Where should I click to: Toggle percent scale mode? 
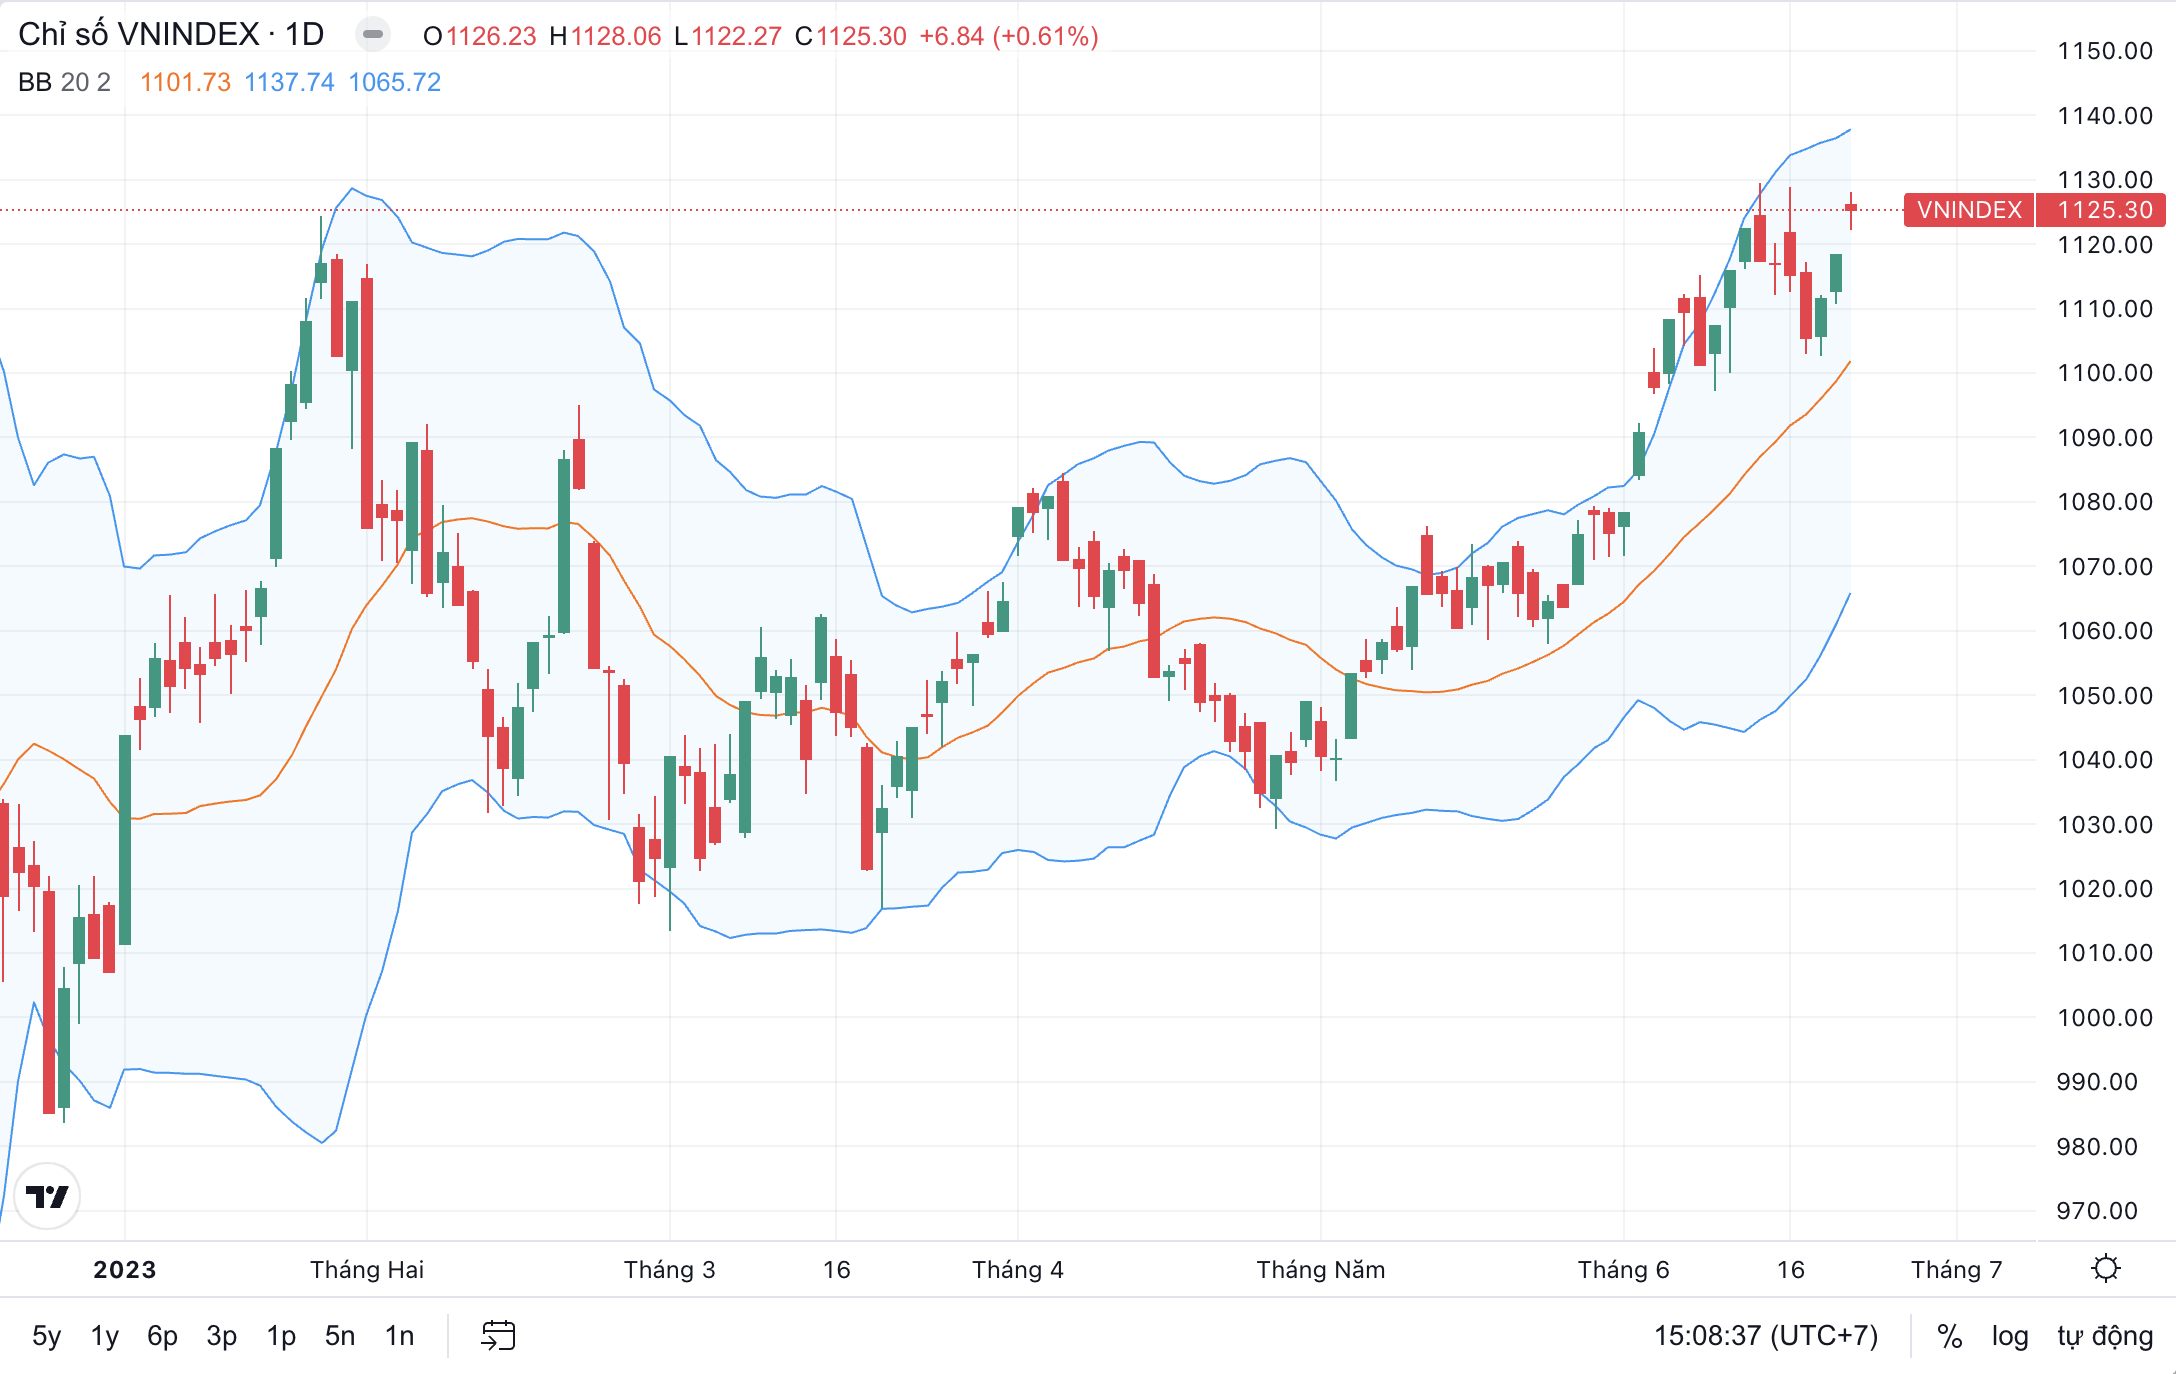tap(1949, 1336)
